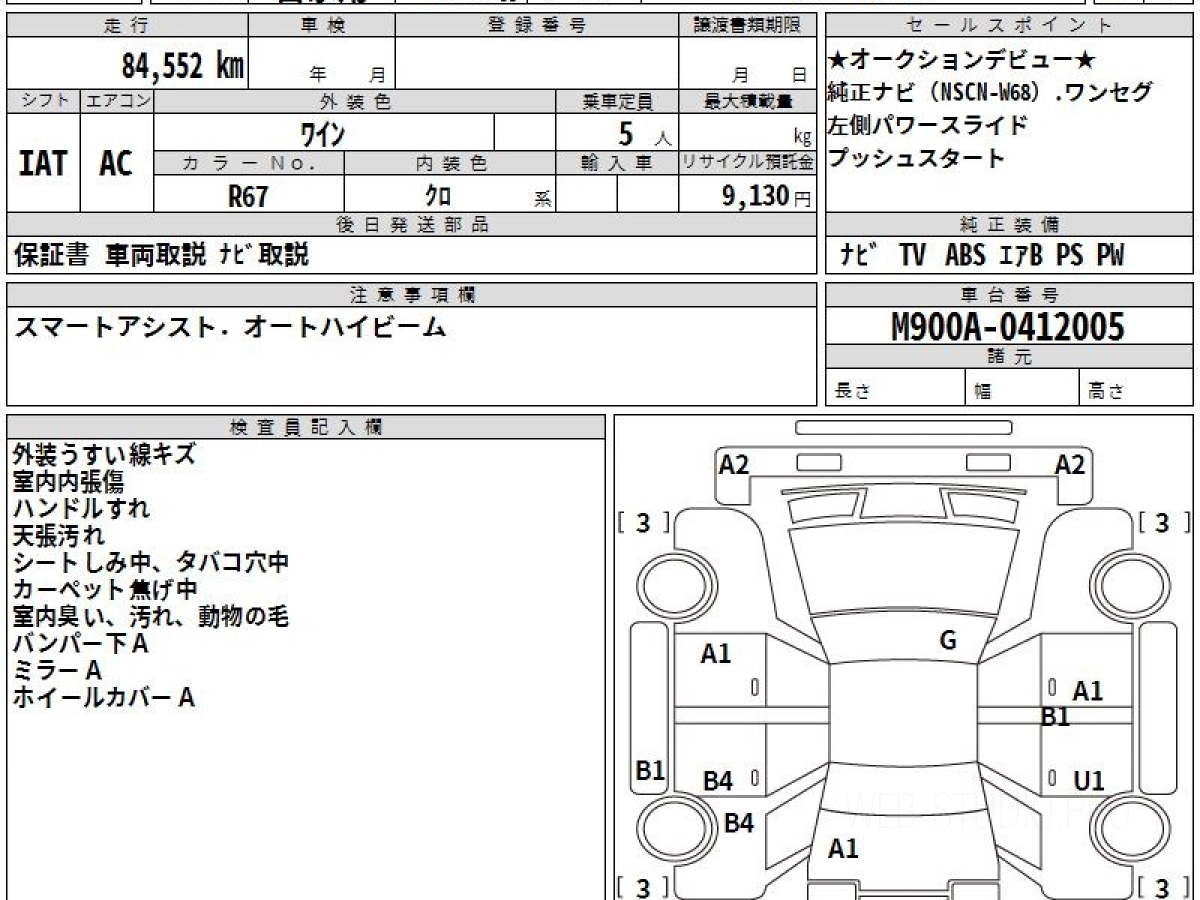Select the 左側パワースライド sales point line
Screen dimensions: 1200x900
tap(928, 125)
